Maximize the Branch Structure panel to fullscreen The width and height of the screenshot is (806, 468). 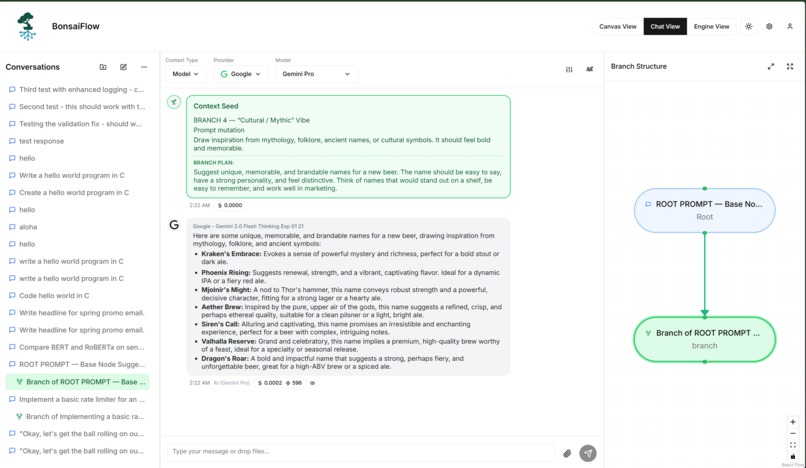790,66
